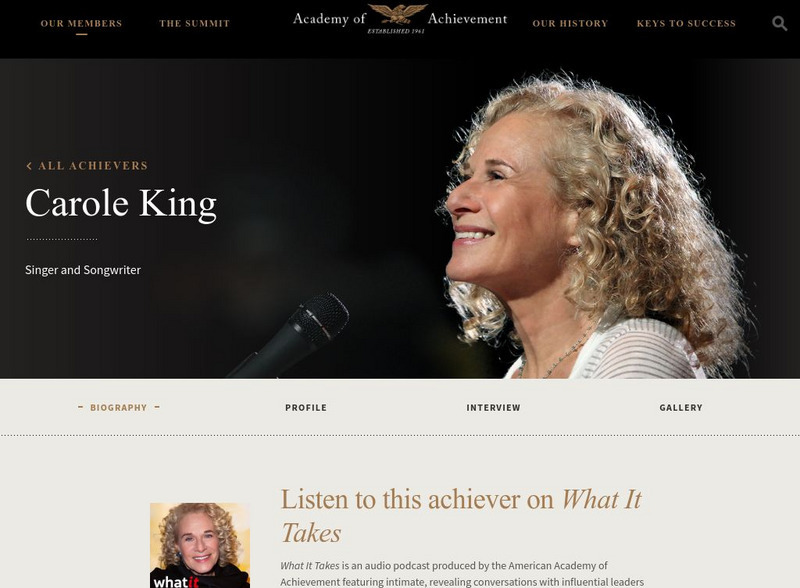This screenshot has width=800, height=588.
Task: Click the What It Takes podcast description text
Action: (462, 574)
